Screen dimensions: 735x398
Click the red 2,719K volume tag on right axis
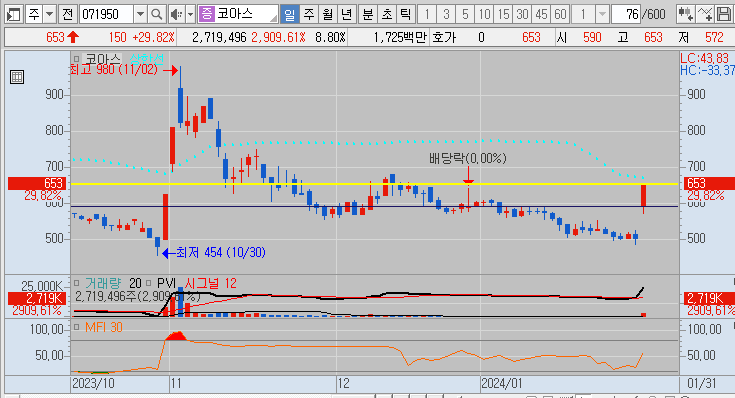(x=709, y=298)
